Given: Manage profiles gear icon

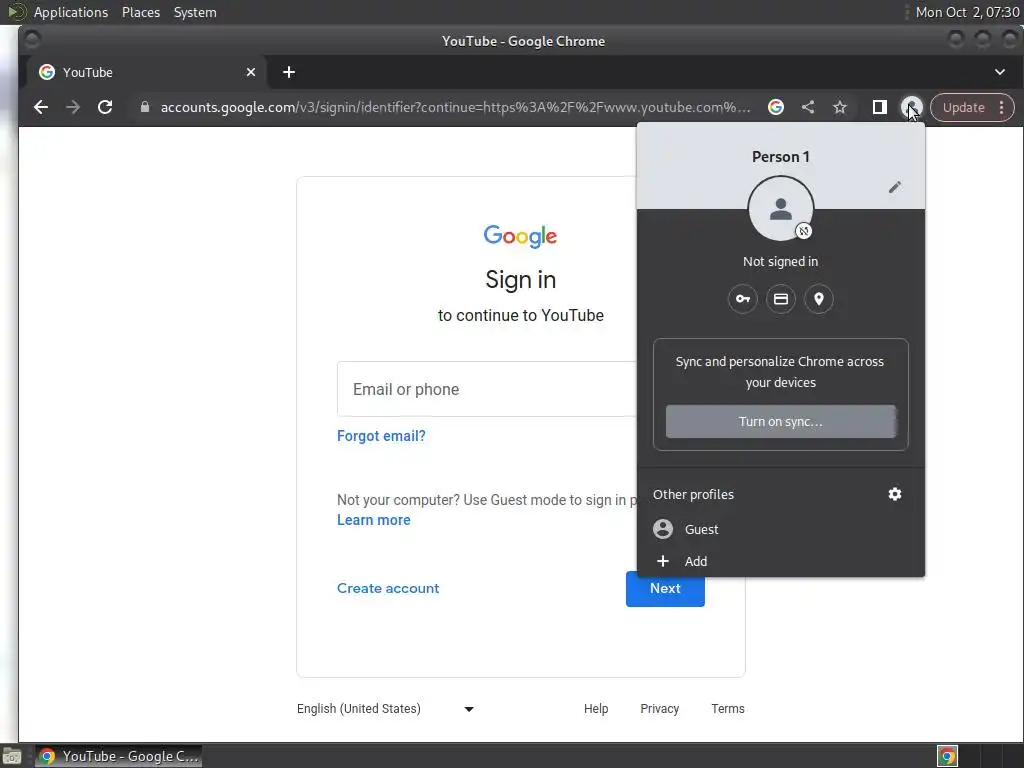Looking at the screenshot, I should 895,494.
